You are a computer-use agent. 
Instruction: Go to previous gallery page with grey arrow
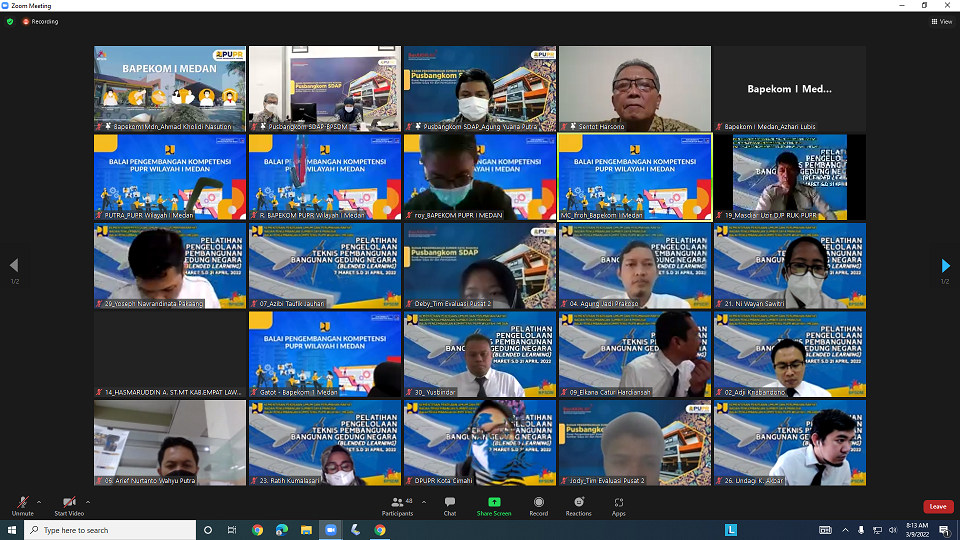14,265
